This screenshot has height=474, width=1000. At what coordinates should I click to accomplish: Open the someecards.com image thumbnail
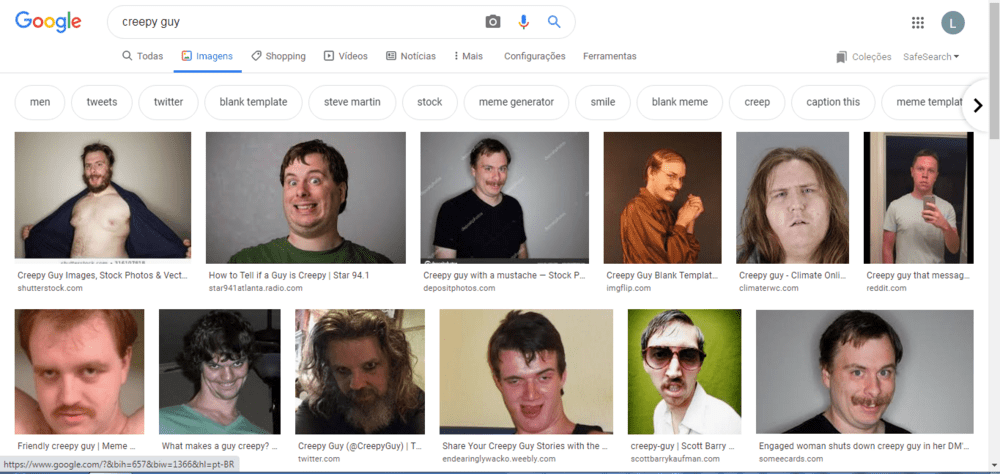coord(864,371)
